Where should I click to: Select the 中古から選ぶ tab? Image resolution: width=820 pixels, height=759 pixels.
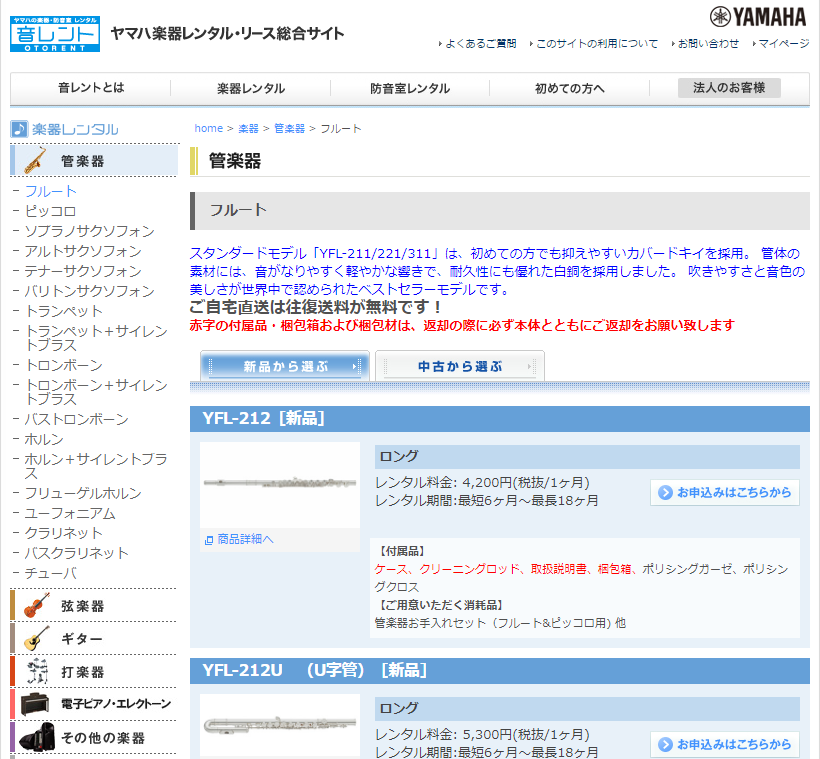[x=460, y=366]
